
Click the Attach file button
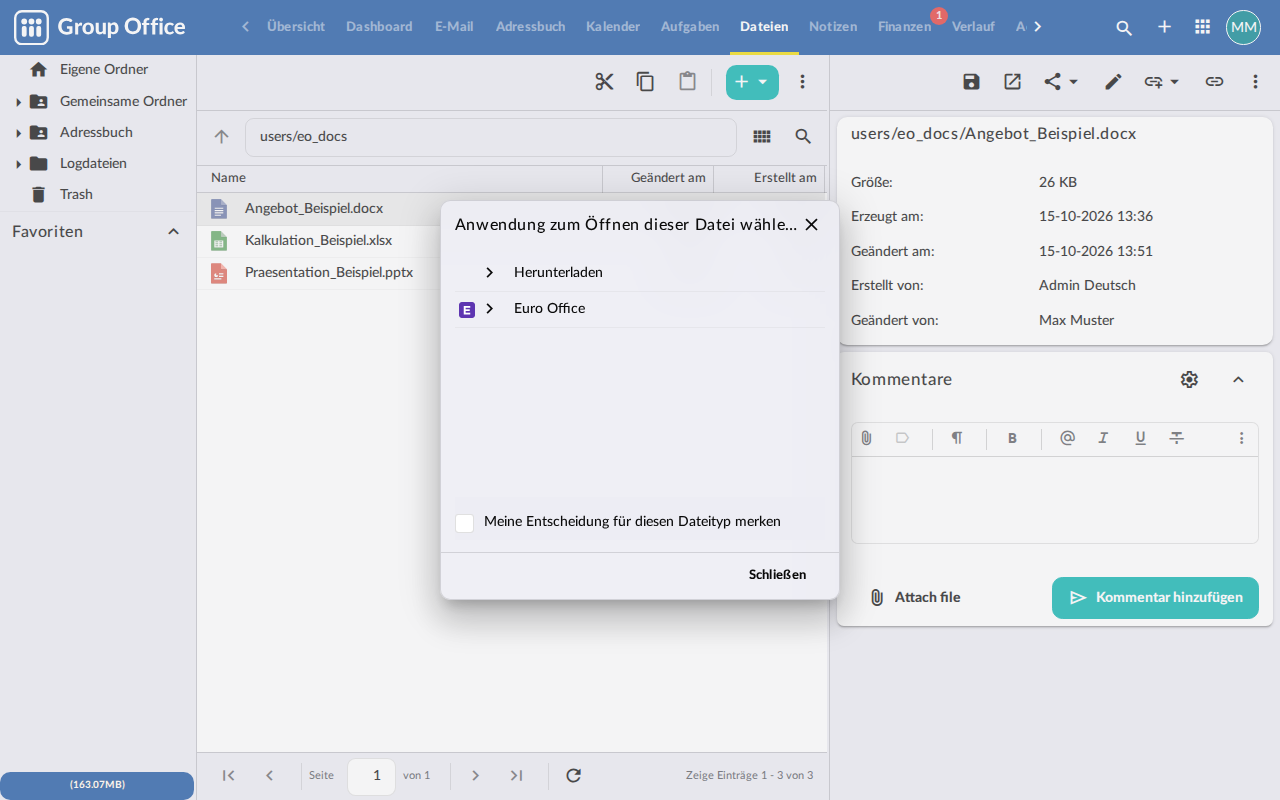pos(914,597)
